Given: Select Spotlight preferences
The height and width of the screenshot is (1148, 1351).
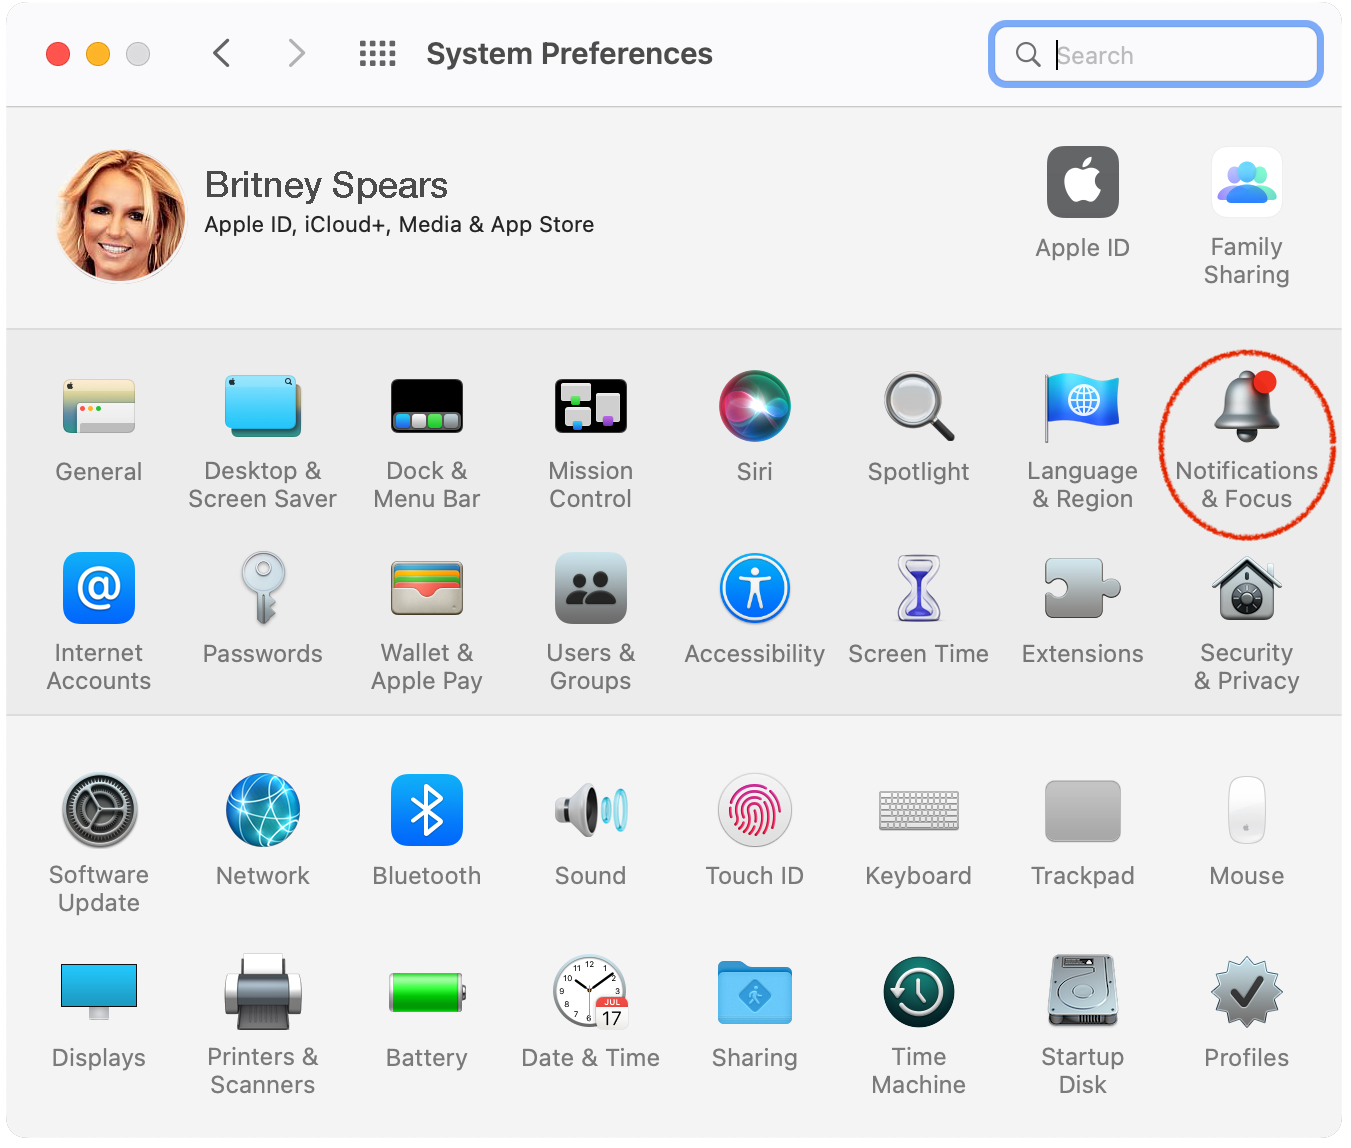Looking at the screenshot, I should tap(918, 420).
